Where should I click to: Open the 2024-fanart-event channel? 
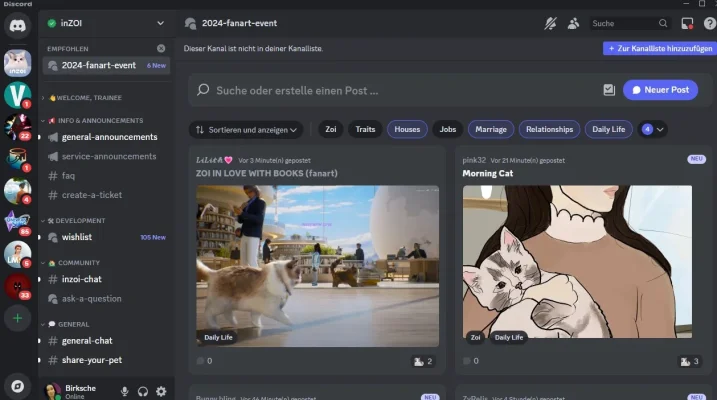106,66
